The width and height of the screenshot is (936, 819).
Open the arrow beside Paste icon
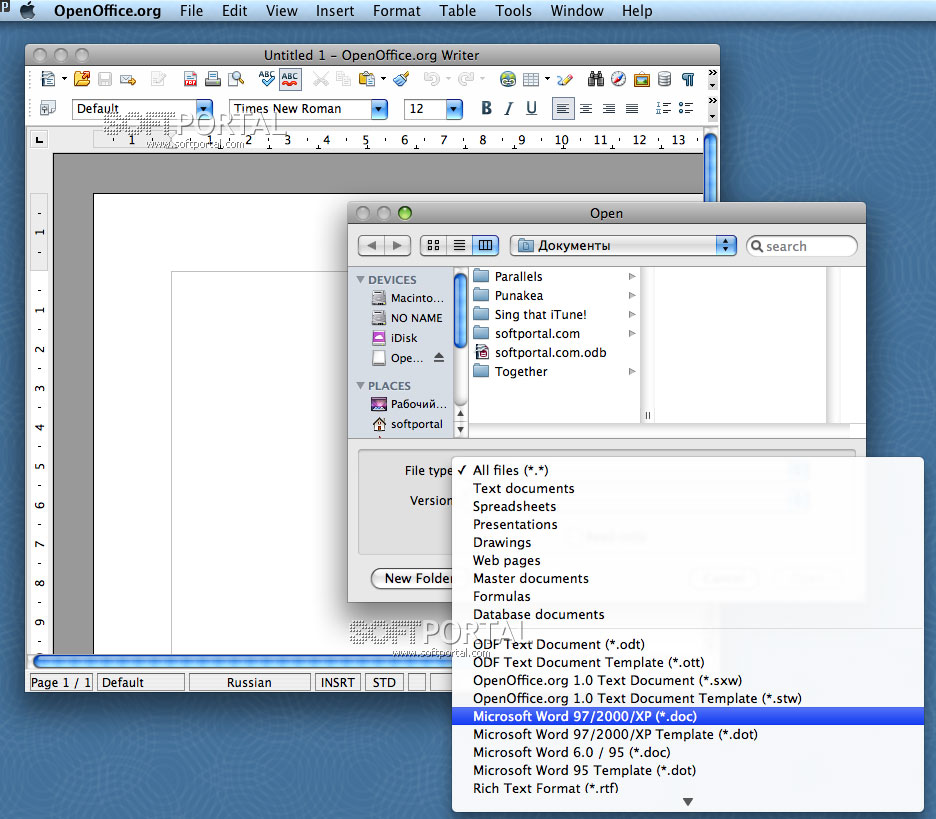click(x=383, y=79)
